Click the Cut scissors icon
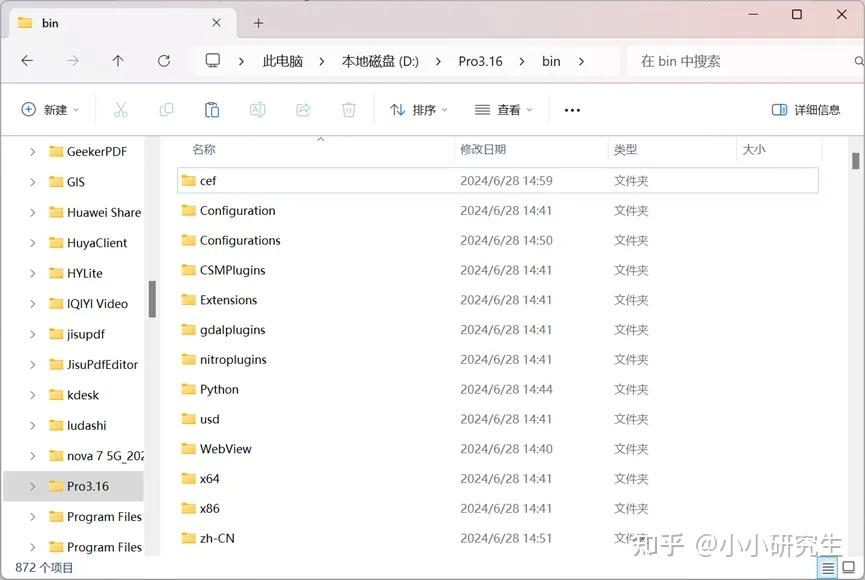This screenshot has width=865, height=580. tap(121, 110)
